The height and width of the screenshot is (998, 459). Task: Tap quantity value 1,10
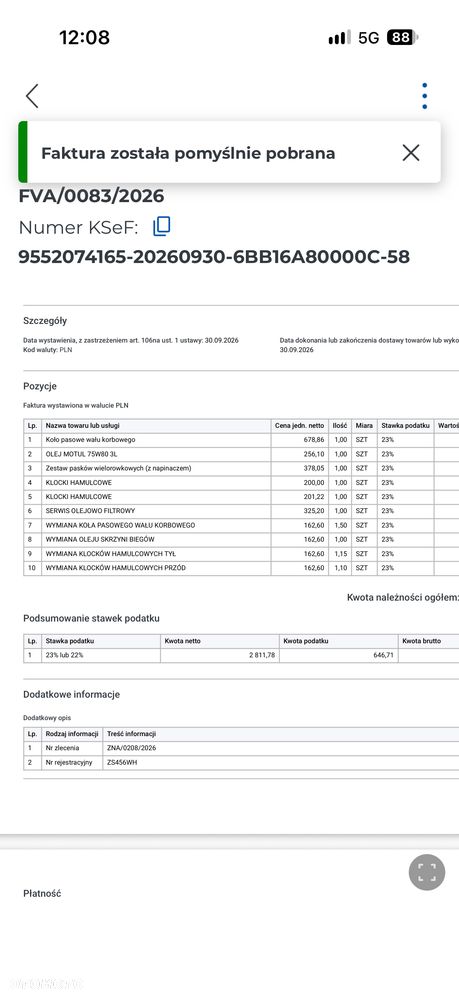click(x=341, y=568)
